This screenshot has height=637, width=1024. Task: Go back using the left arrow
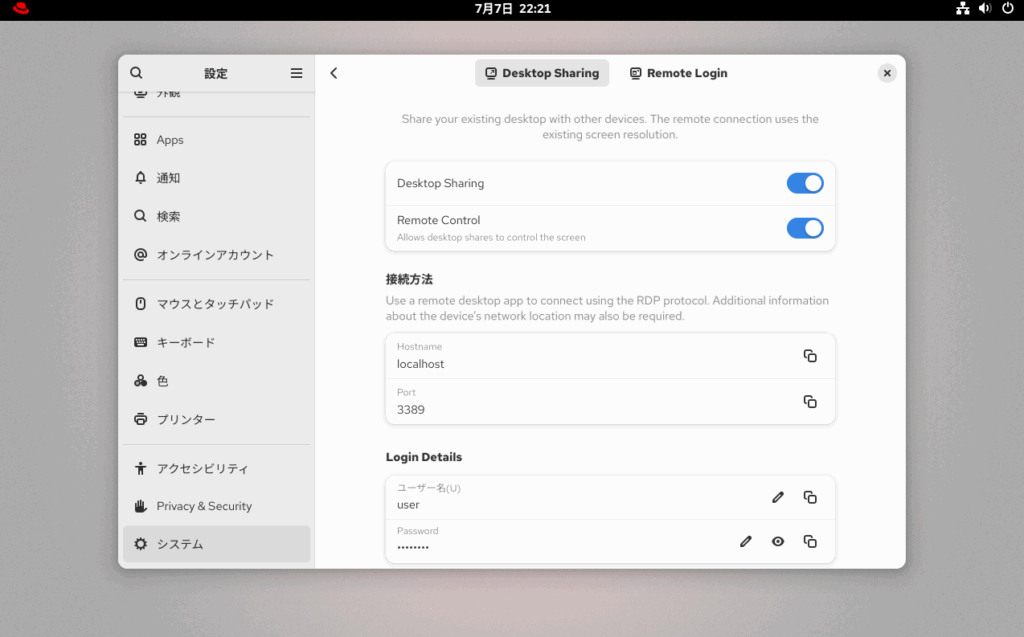(334, 73)
